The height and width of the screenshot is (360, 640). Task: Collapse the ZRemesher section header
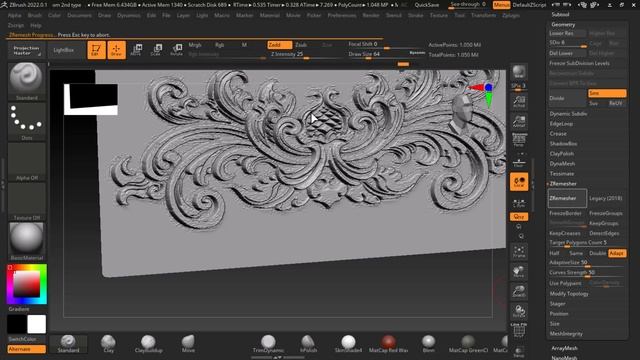(563, 184)
